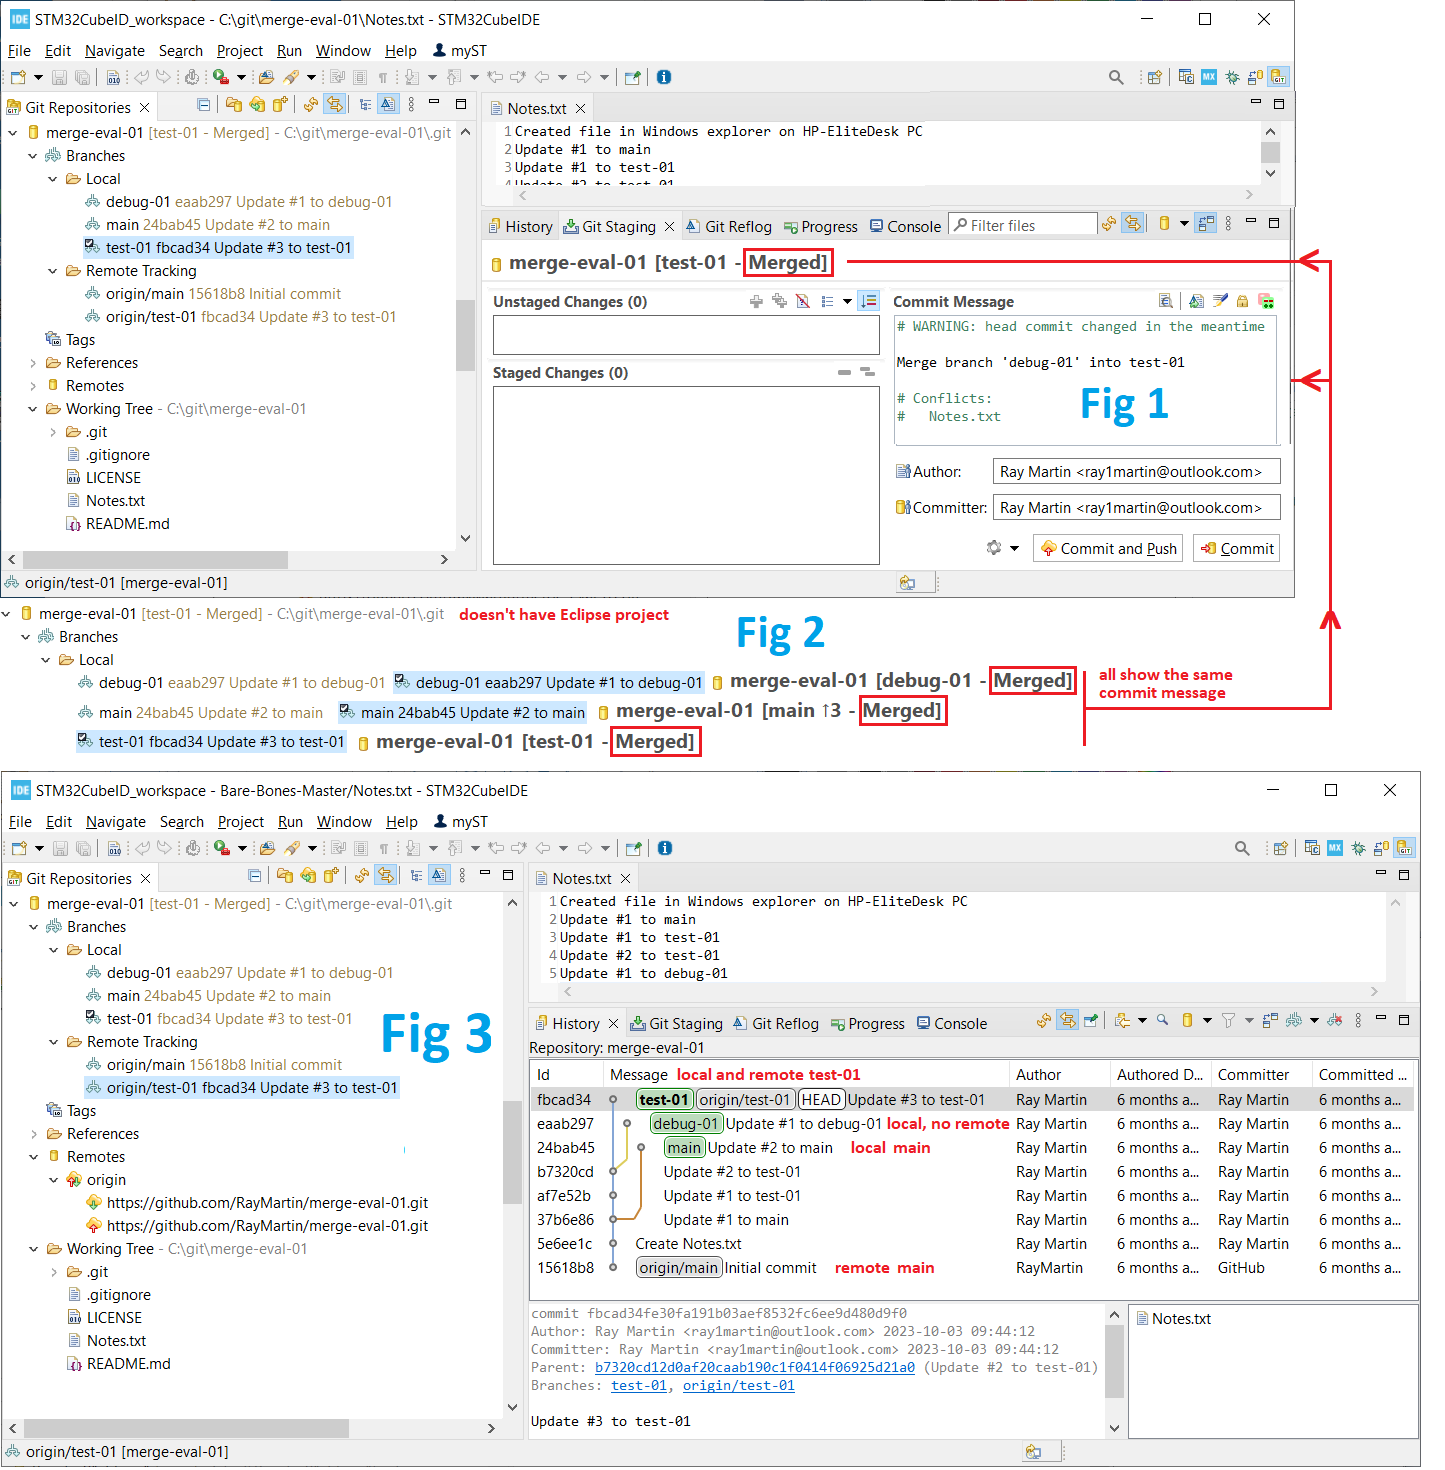
Task: Click Create new Git repository icon in top window
Action: click(x=280, y=105)
